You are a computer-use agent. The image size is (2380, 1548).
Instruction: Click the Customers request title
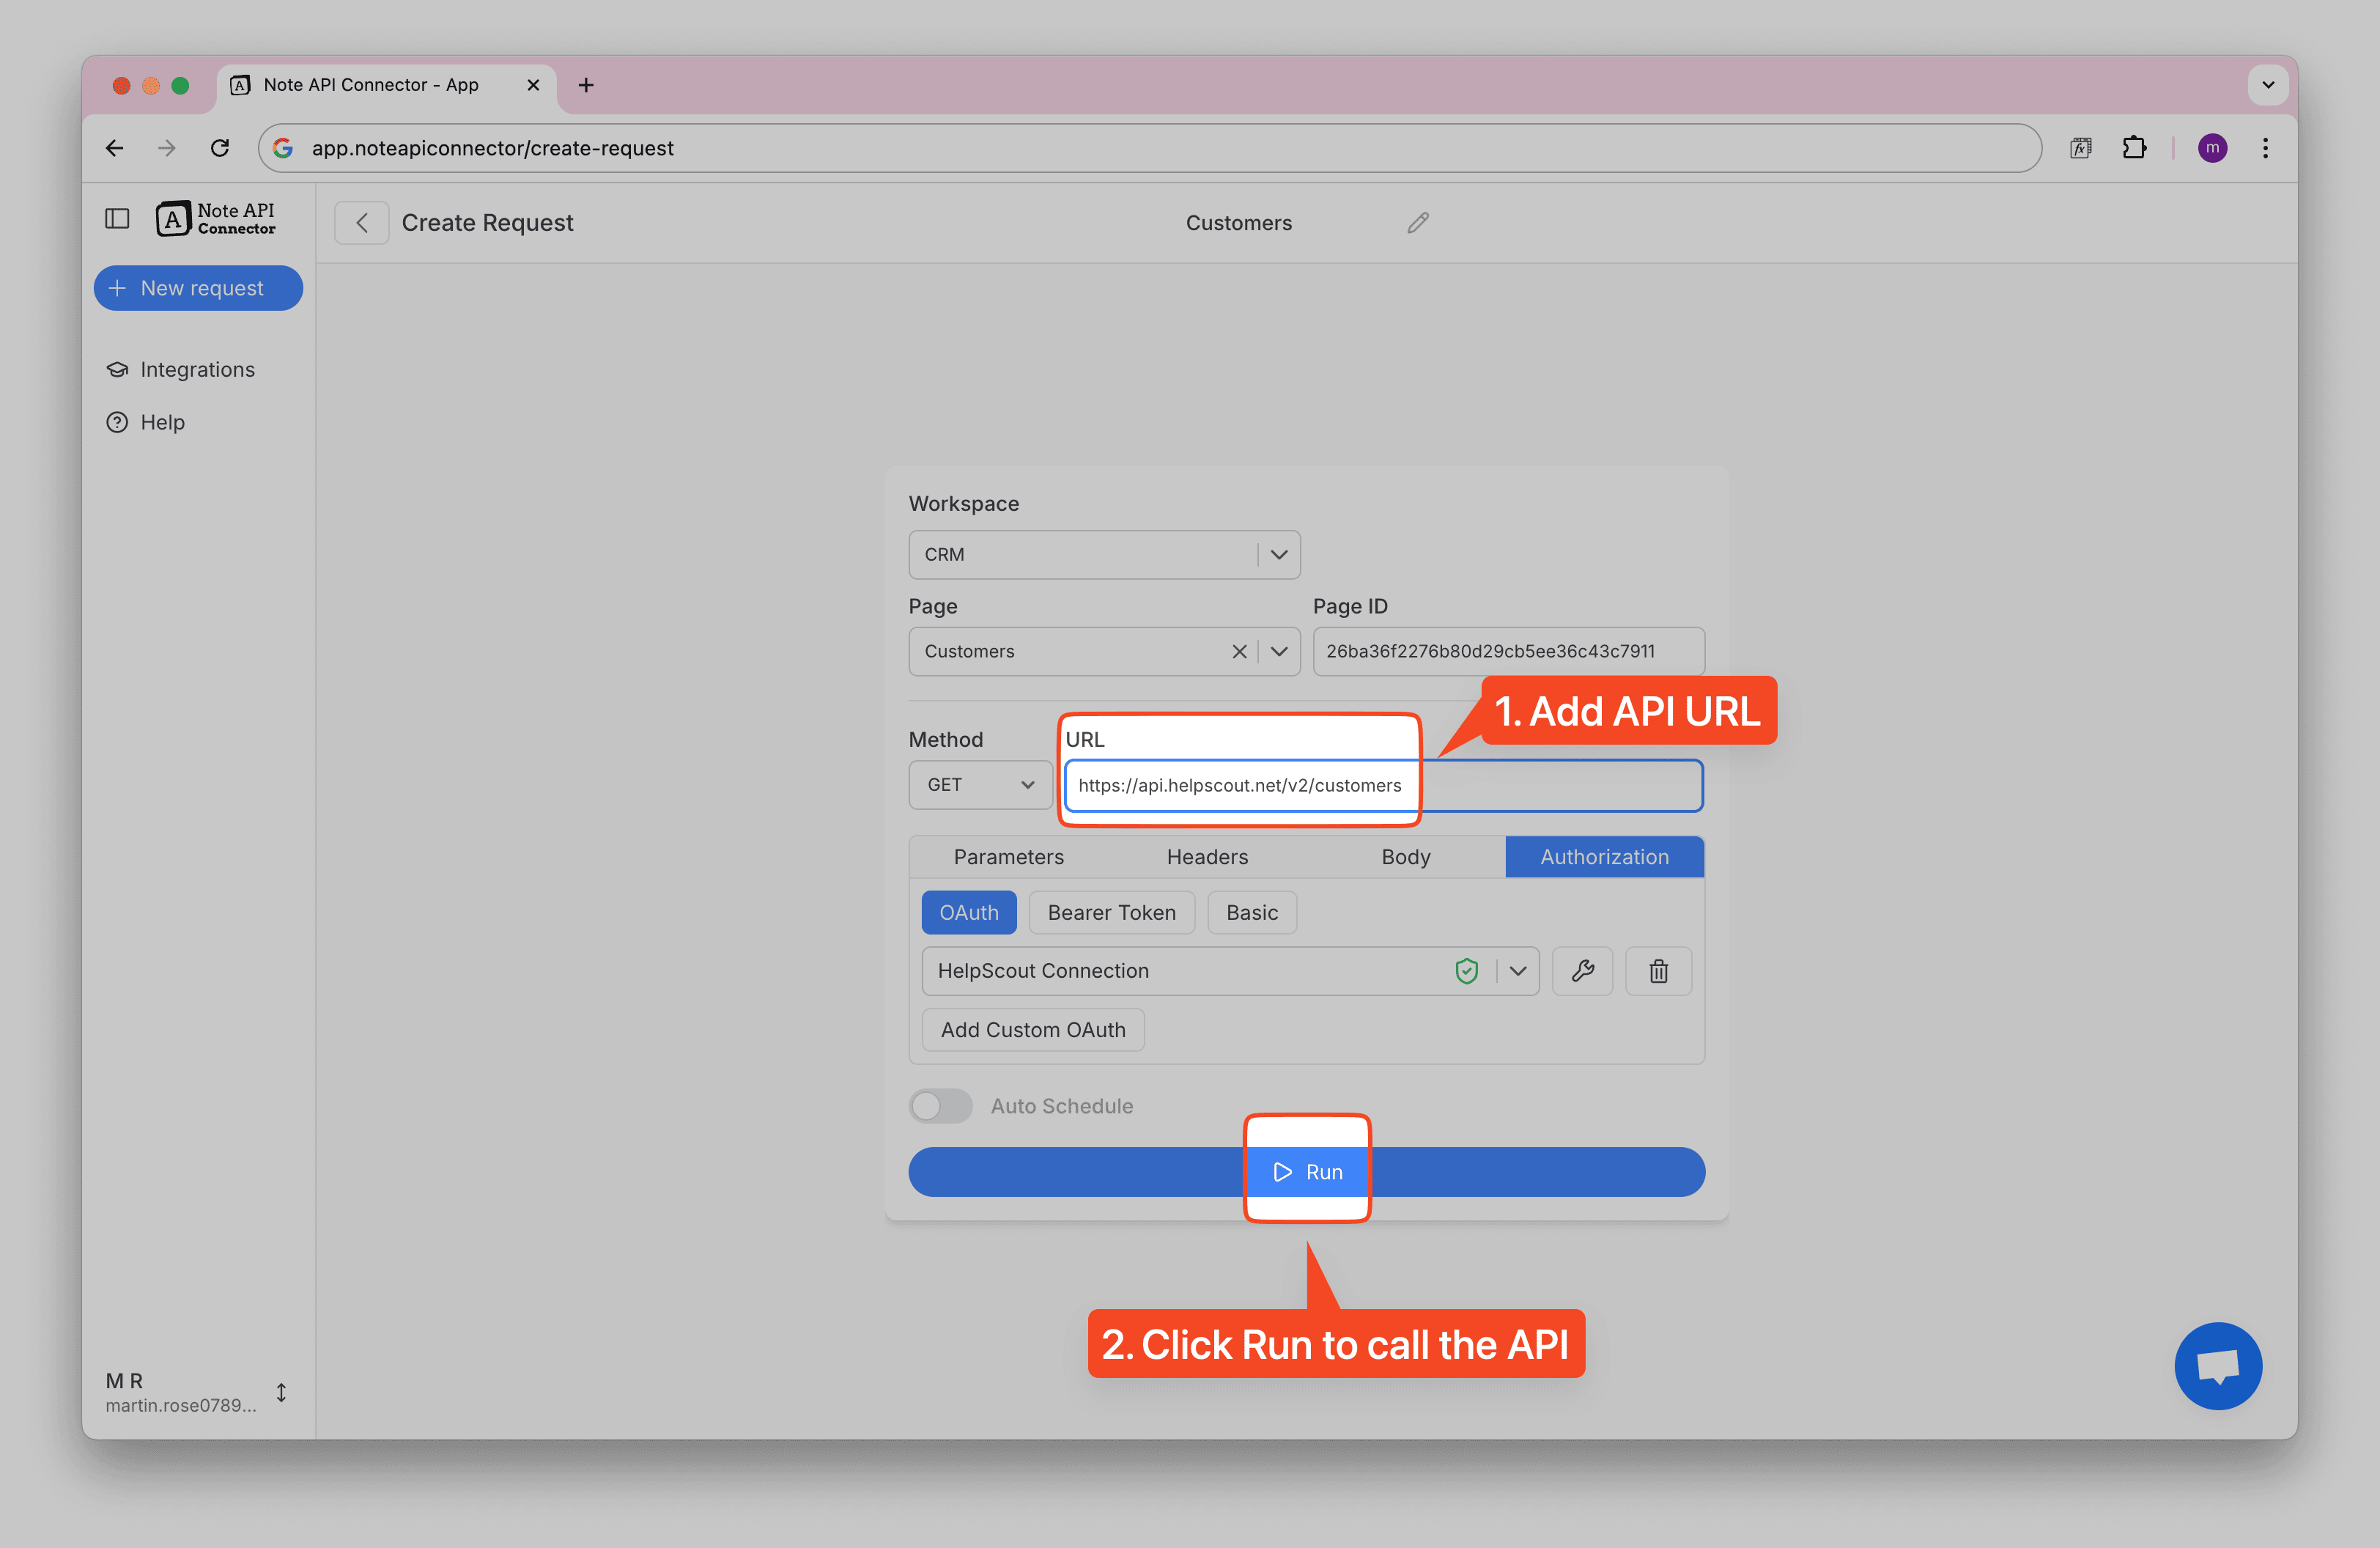1238,222
